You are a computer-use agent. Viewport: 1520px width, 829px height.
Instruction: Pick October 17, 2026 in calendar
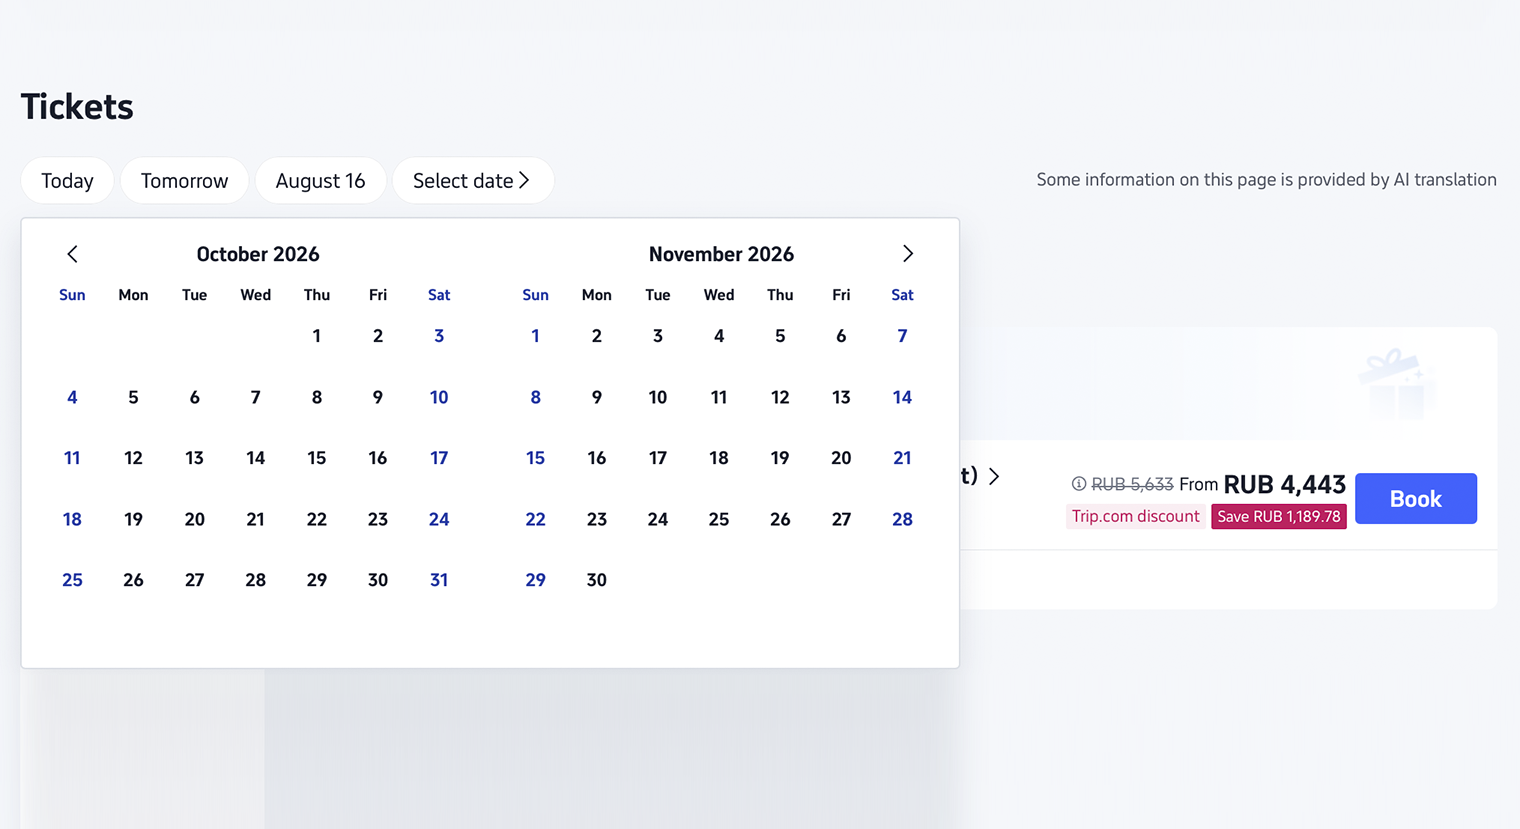coord(439,458)
